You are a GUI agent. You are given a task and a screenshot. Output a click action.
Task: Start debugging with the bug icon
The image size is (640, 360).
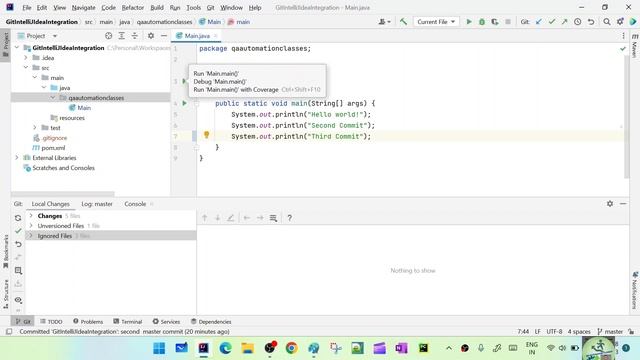point(482,22)
